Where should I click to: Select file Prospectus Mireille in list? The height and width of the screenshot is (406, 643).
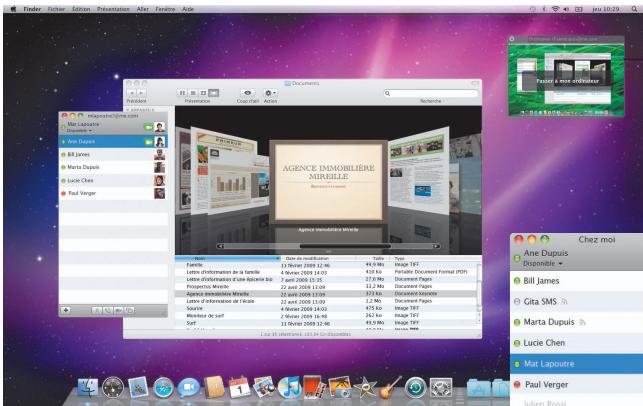(x=327, y=287)
